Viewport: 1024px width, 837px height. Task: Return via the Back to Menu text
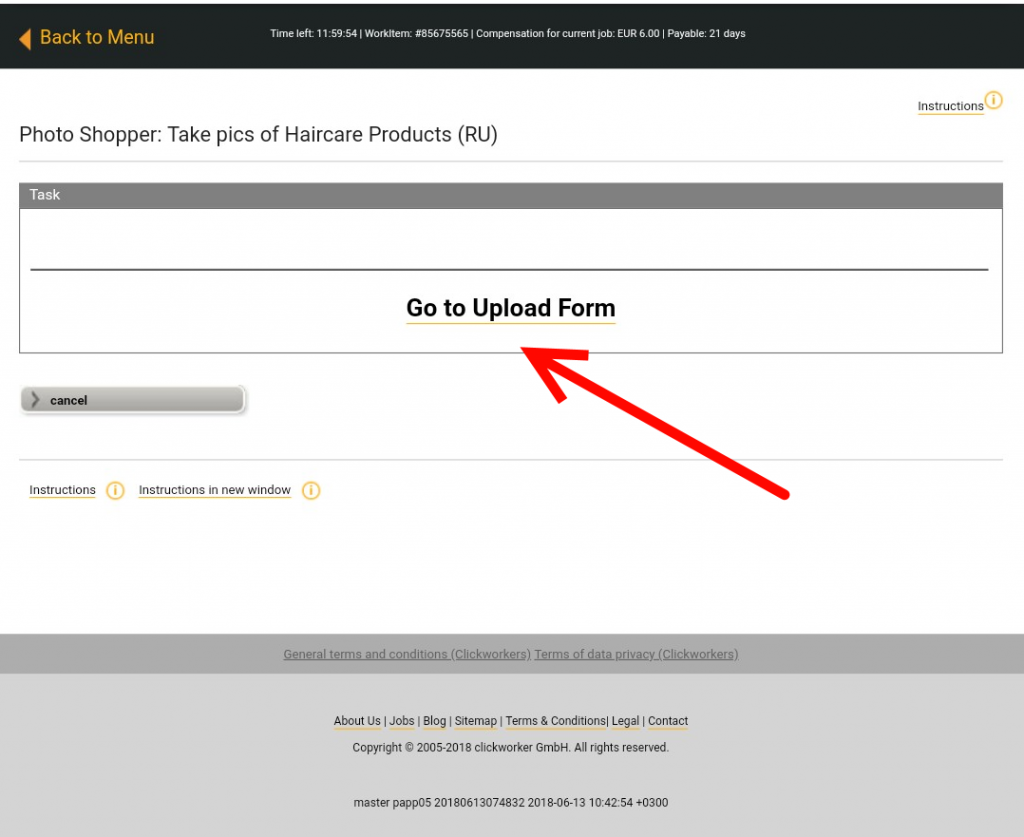tap(97, 38)
